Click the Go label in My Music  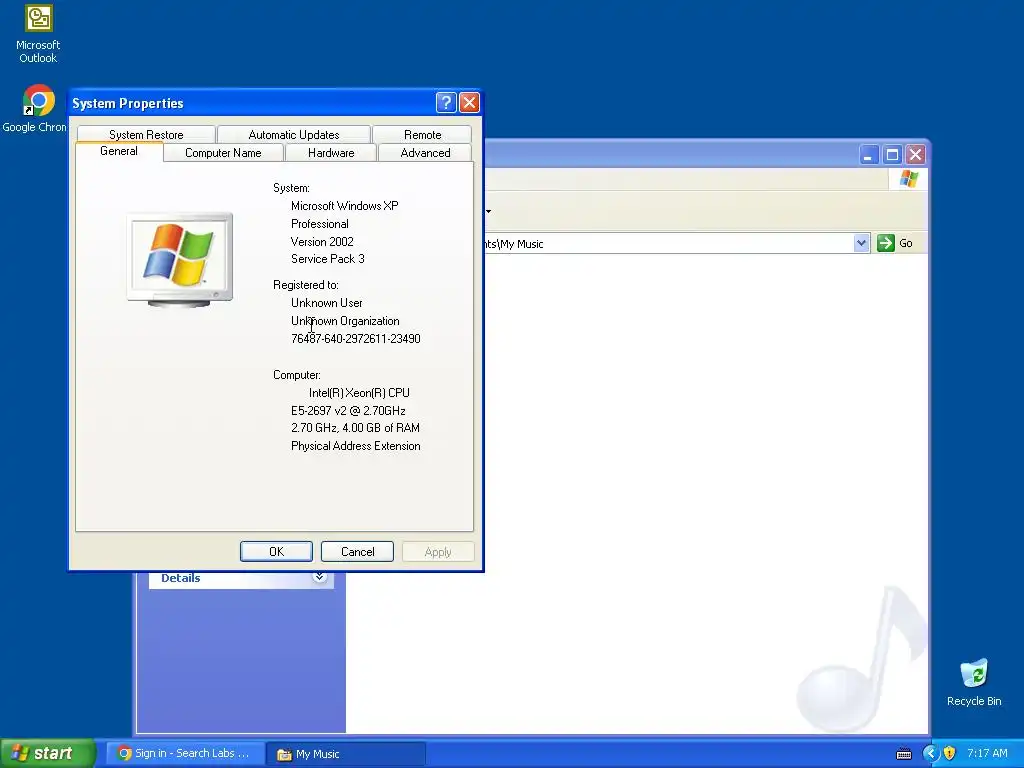906,243
